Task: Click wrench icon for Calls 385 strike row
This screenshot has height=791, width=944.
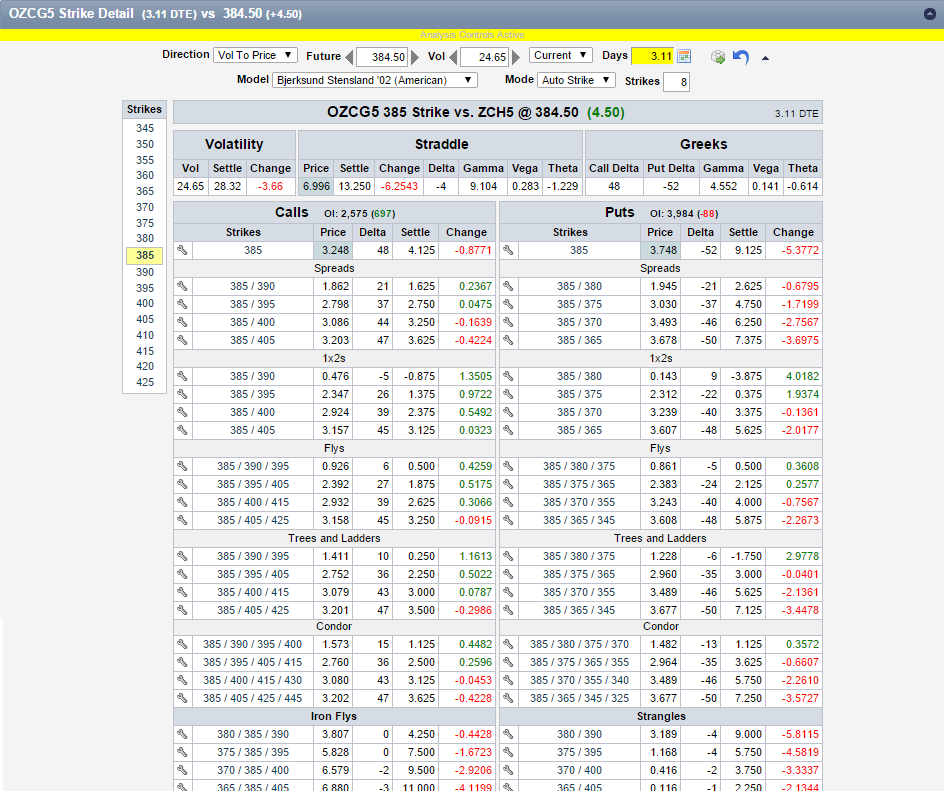Action: (182, 250)
